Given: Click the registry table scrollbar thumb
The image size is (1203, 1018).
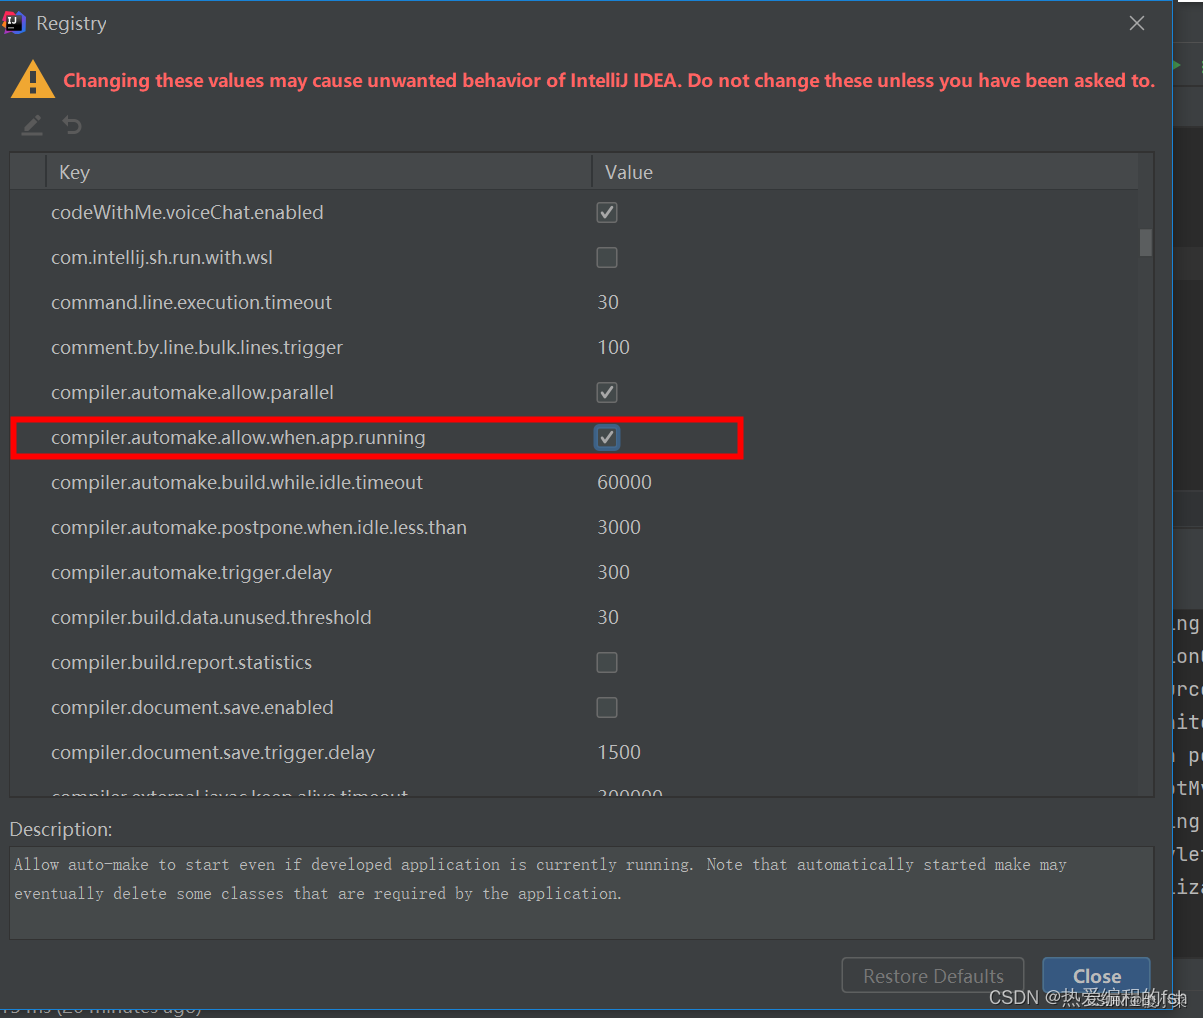Looking at the screenshot, I should point(1146,243).
